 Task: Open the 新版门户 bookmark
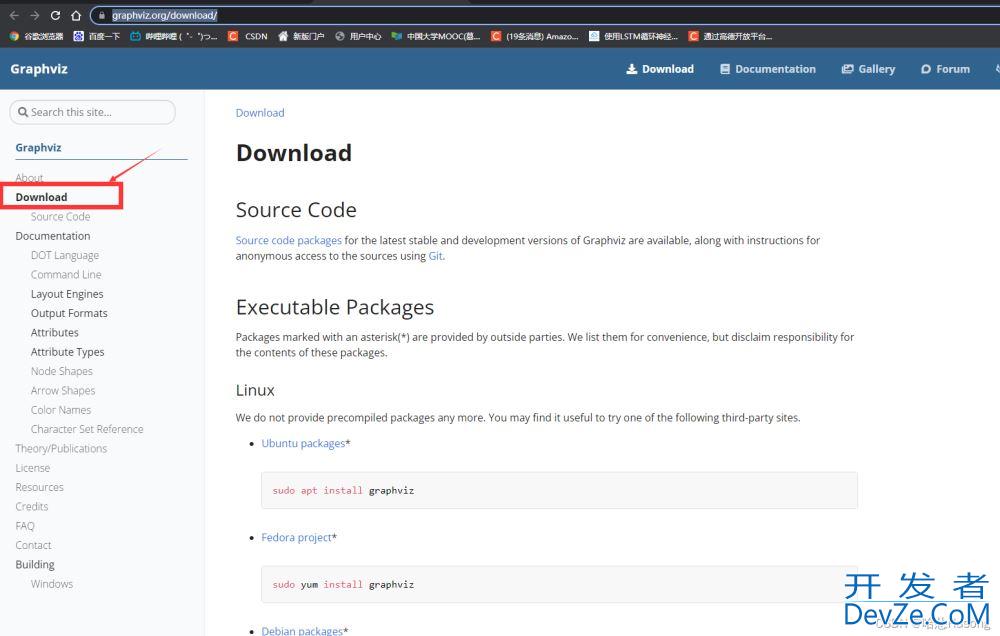point(301,36)
